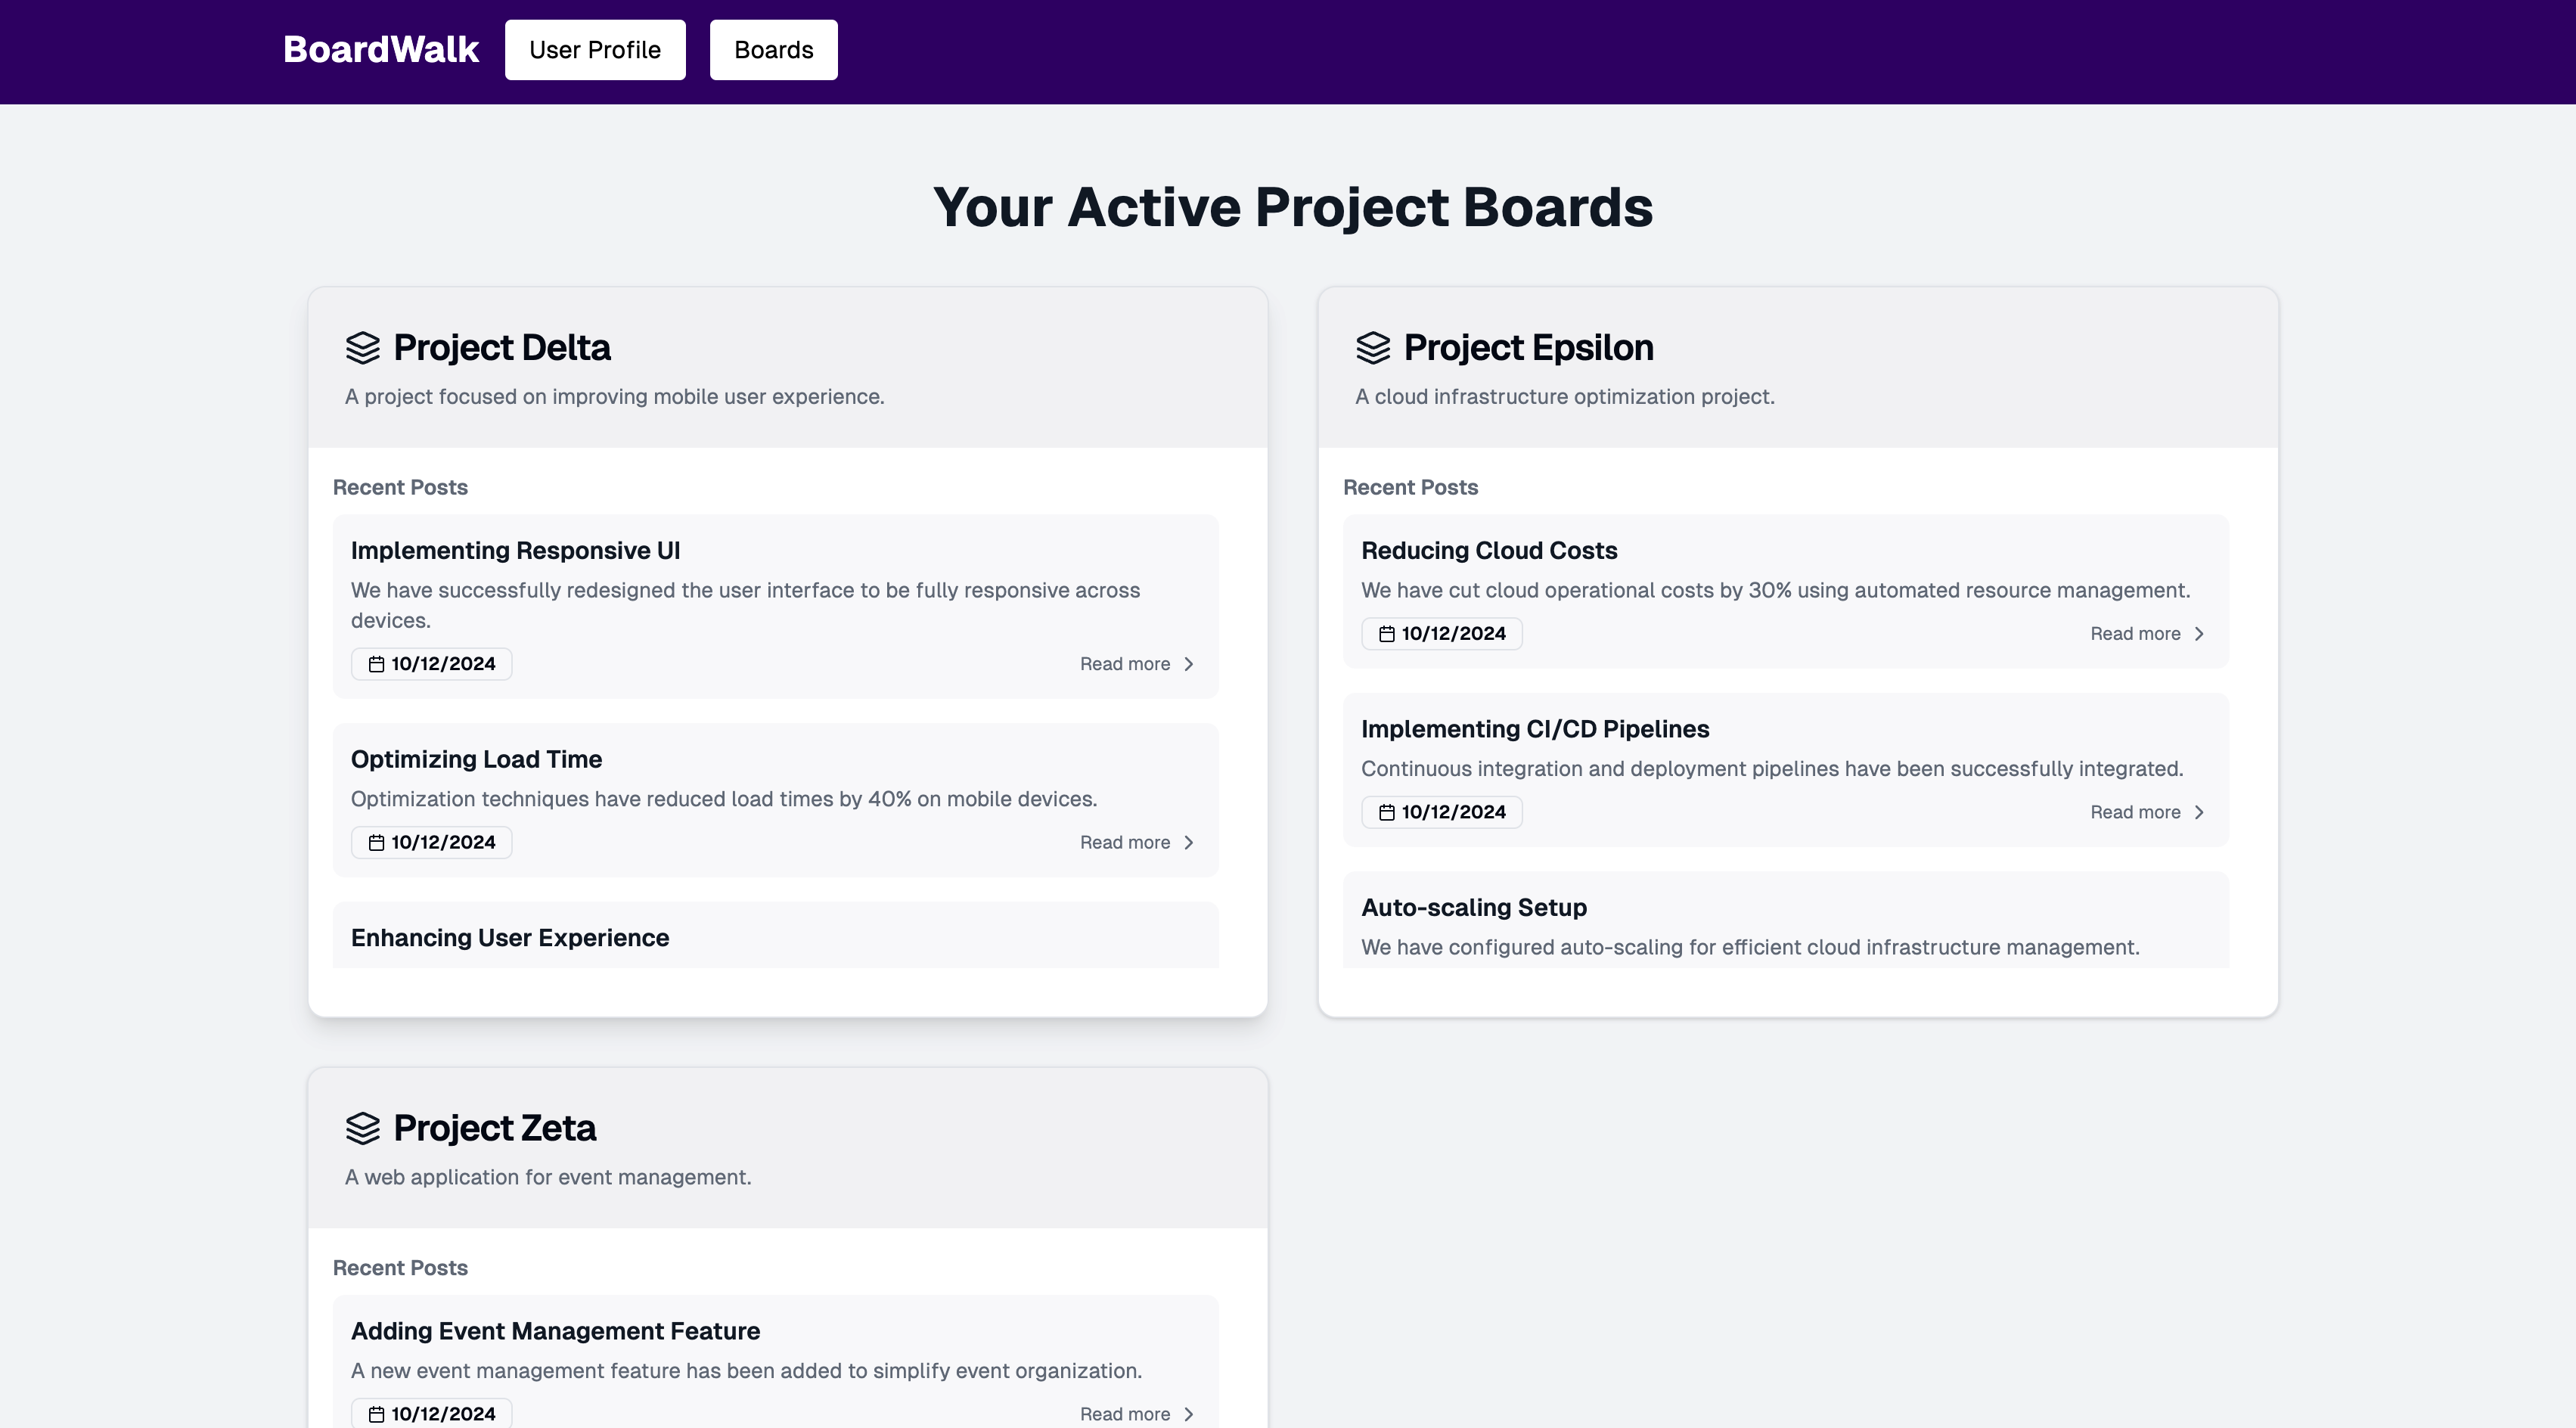Read more about Adding Event Management Feature

pyautogui.click(x=1125, y=1414)
